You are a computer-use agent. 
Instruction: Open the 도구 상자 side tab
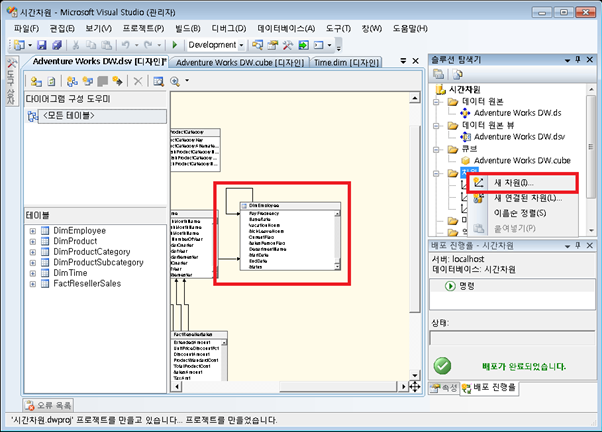coord(11,81)
